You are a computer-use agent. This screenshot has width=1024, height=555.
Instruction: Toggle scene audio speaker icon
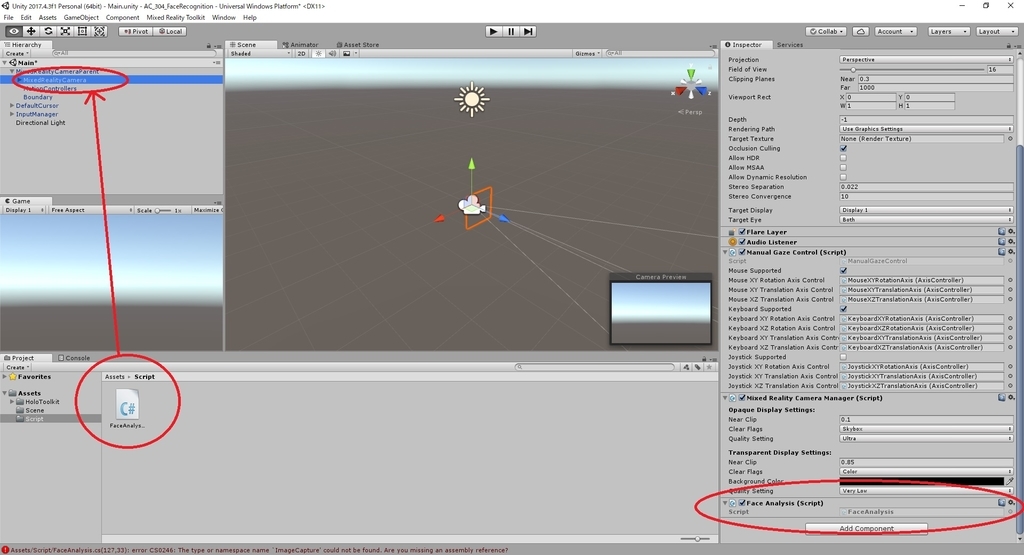point(332,54)
